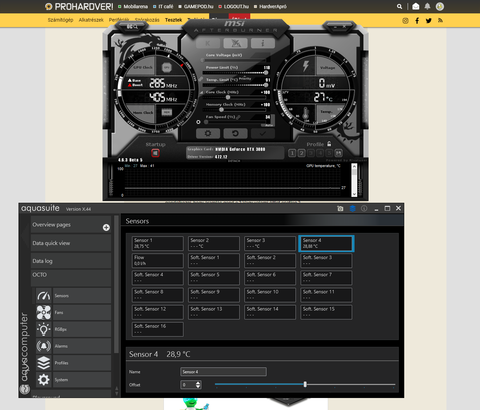This screenshot has height=410, width=480.
Task: Save Afterburner profile with save icon
Action: tap(338, 153)
